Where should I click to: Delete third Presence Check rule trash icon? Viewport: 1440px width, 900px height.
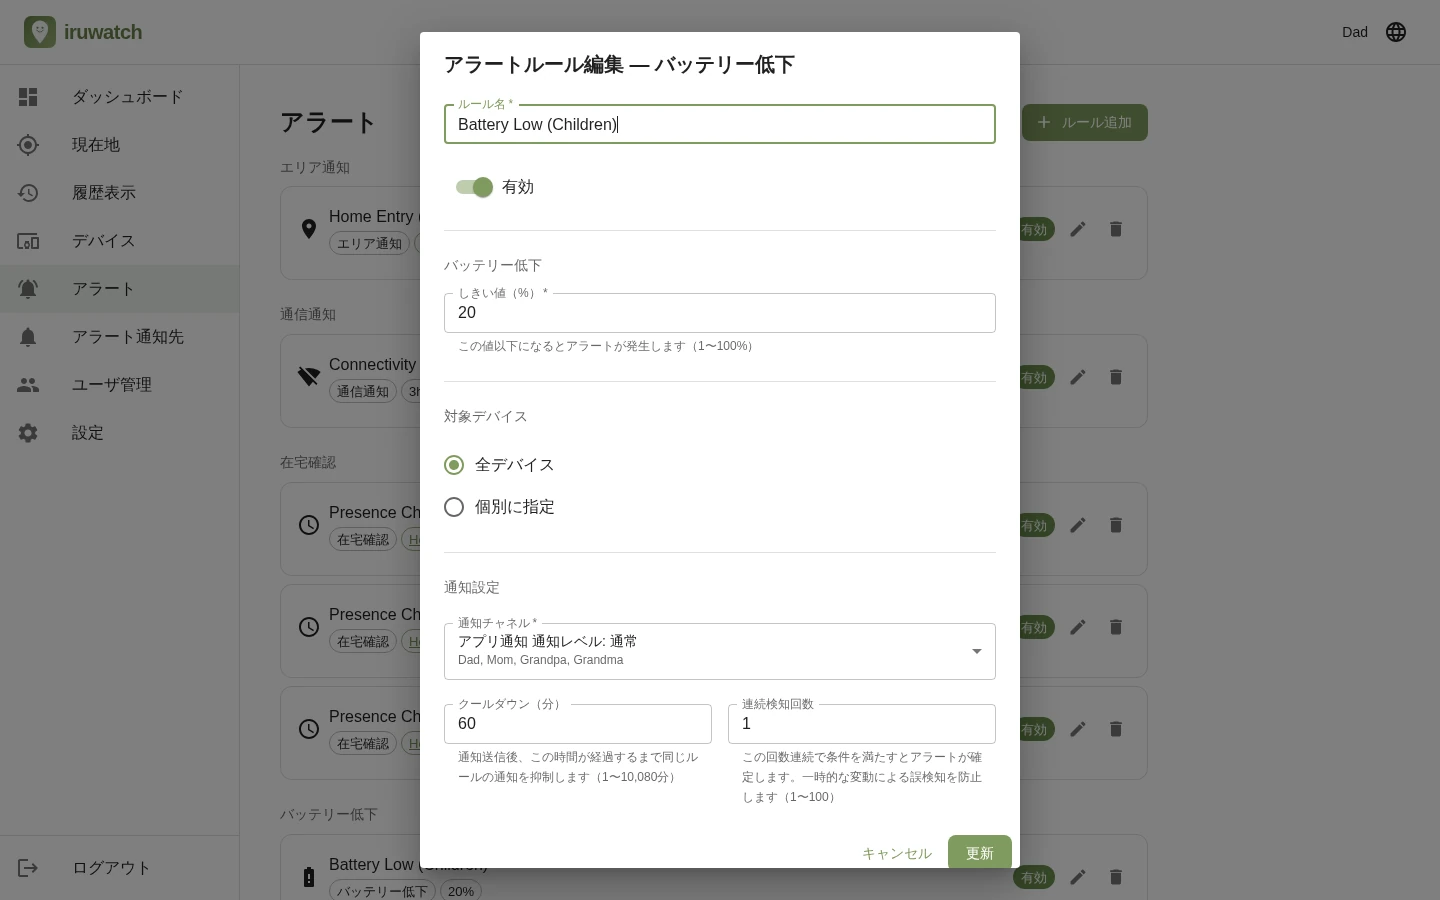(x=1116, y=729)
